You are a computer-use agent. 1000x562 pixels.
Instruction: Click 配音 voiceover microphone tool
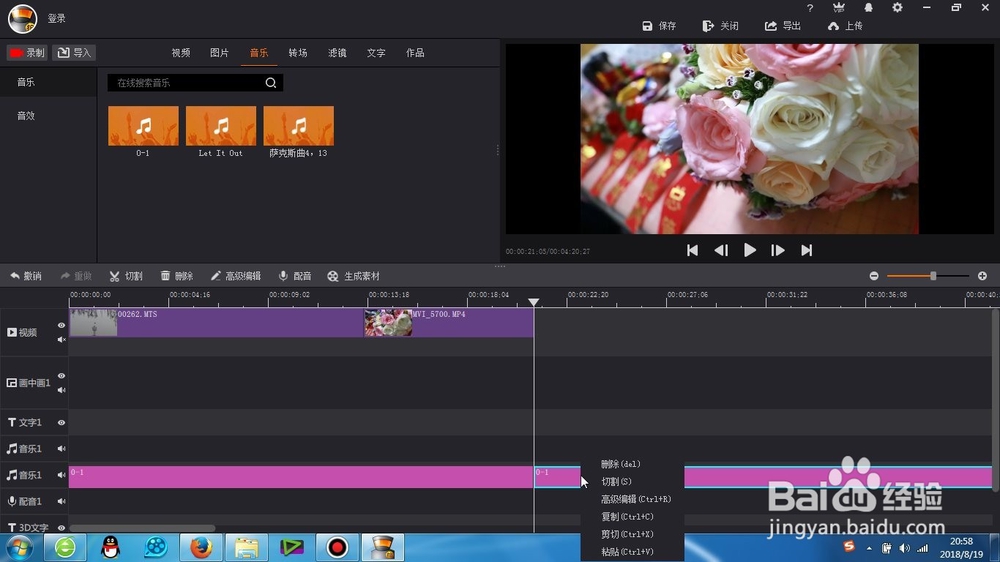tap(295, 276)
